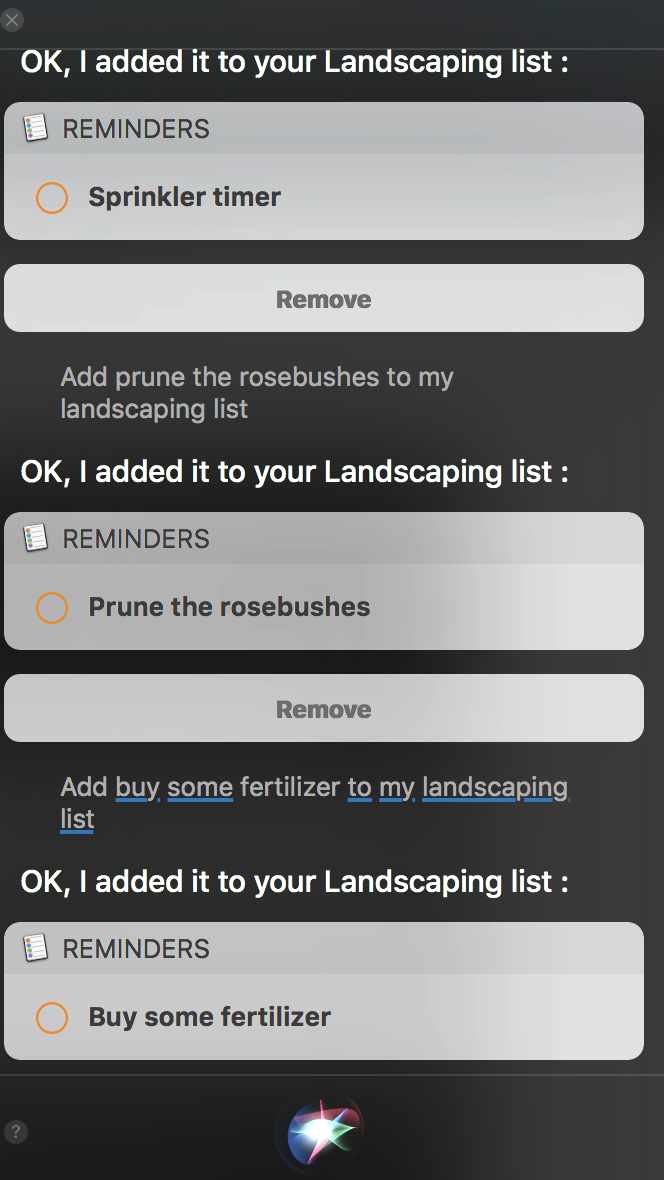Viewport: 664px width, 1180px height.
Task: Mark Sprinkler timer reminder as complete
Action: (52, 198)
